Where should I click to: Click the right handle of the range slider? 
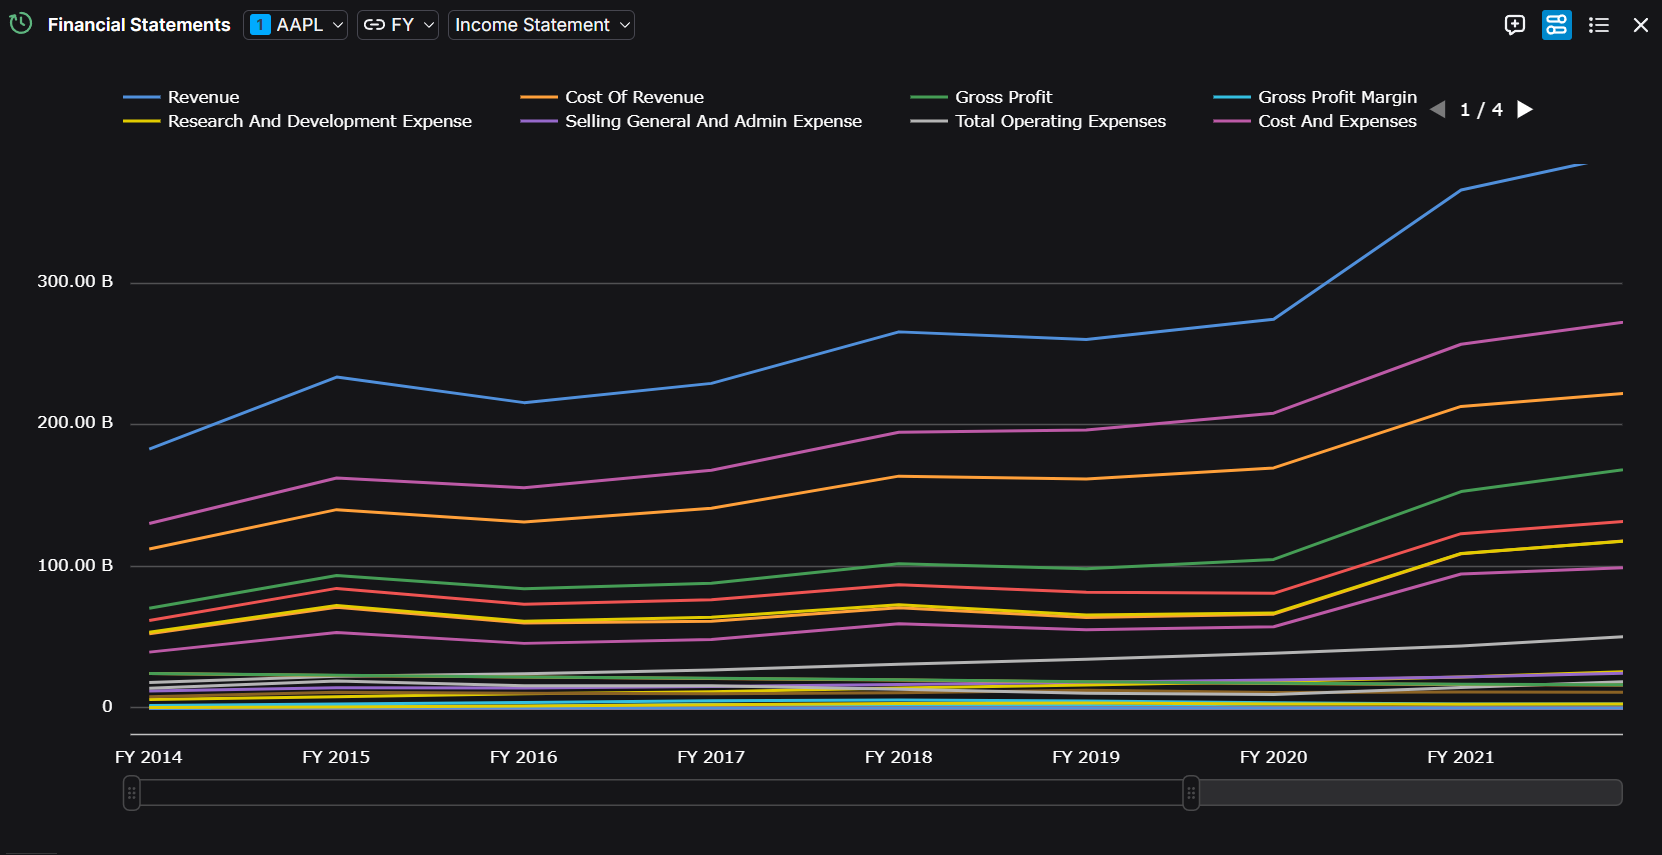(1191, 793)
